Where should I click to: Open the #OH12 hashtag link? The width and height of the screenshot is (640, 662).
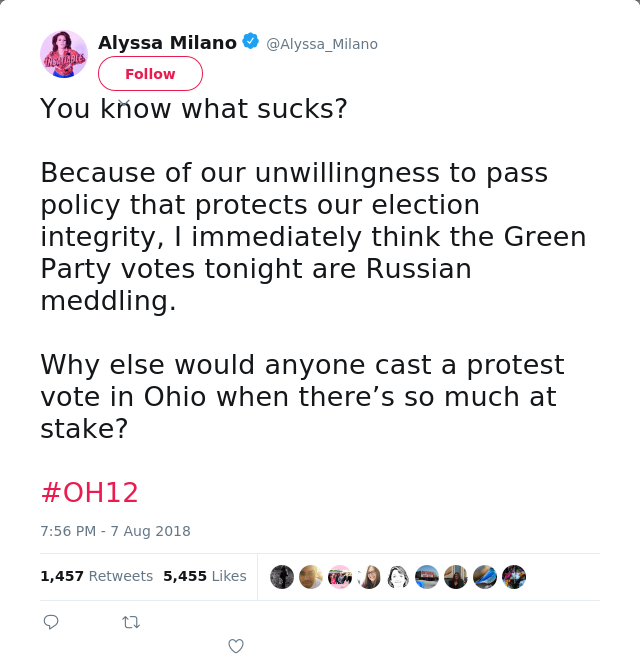90,492
